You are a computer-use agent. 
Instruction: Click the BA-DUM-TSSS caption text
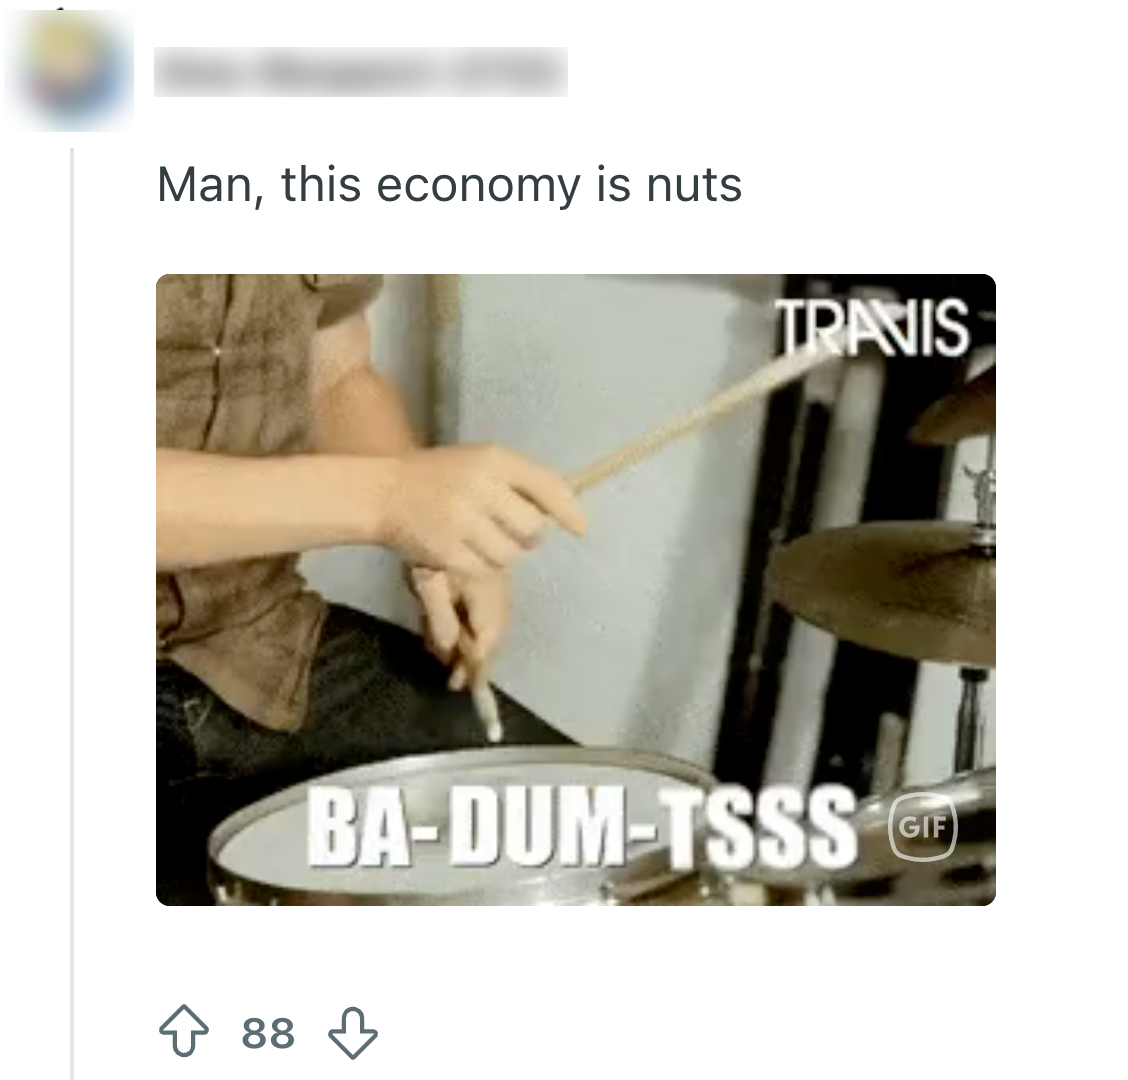pos(583,826)
